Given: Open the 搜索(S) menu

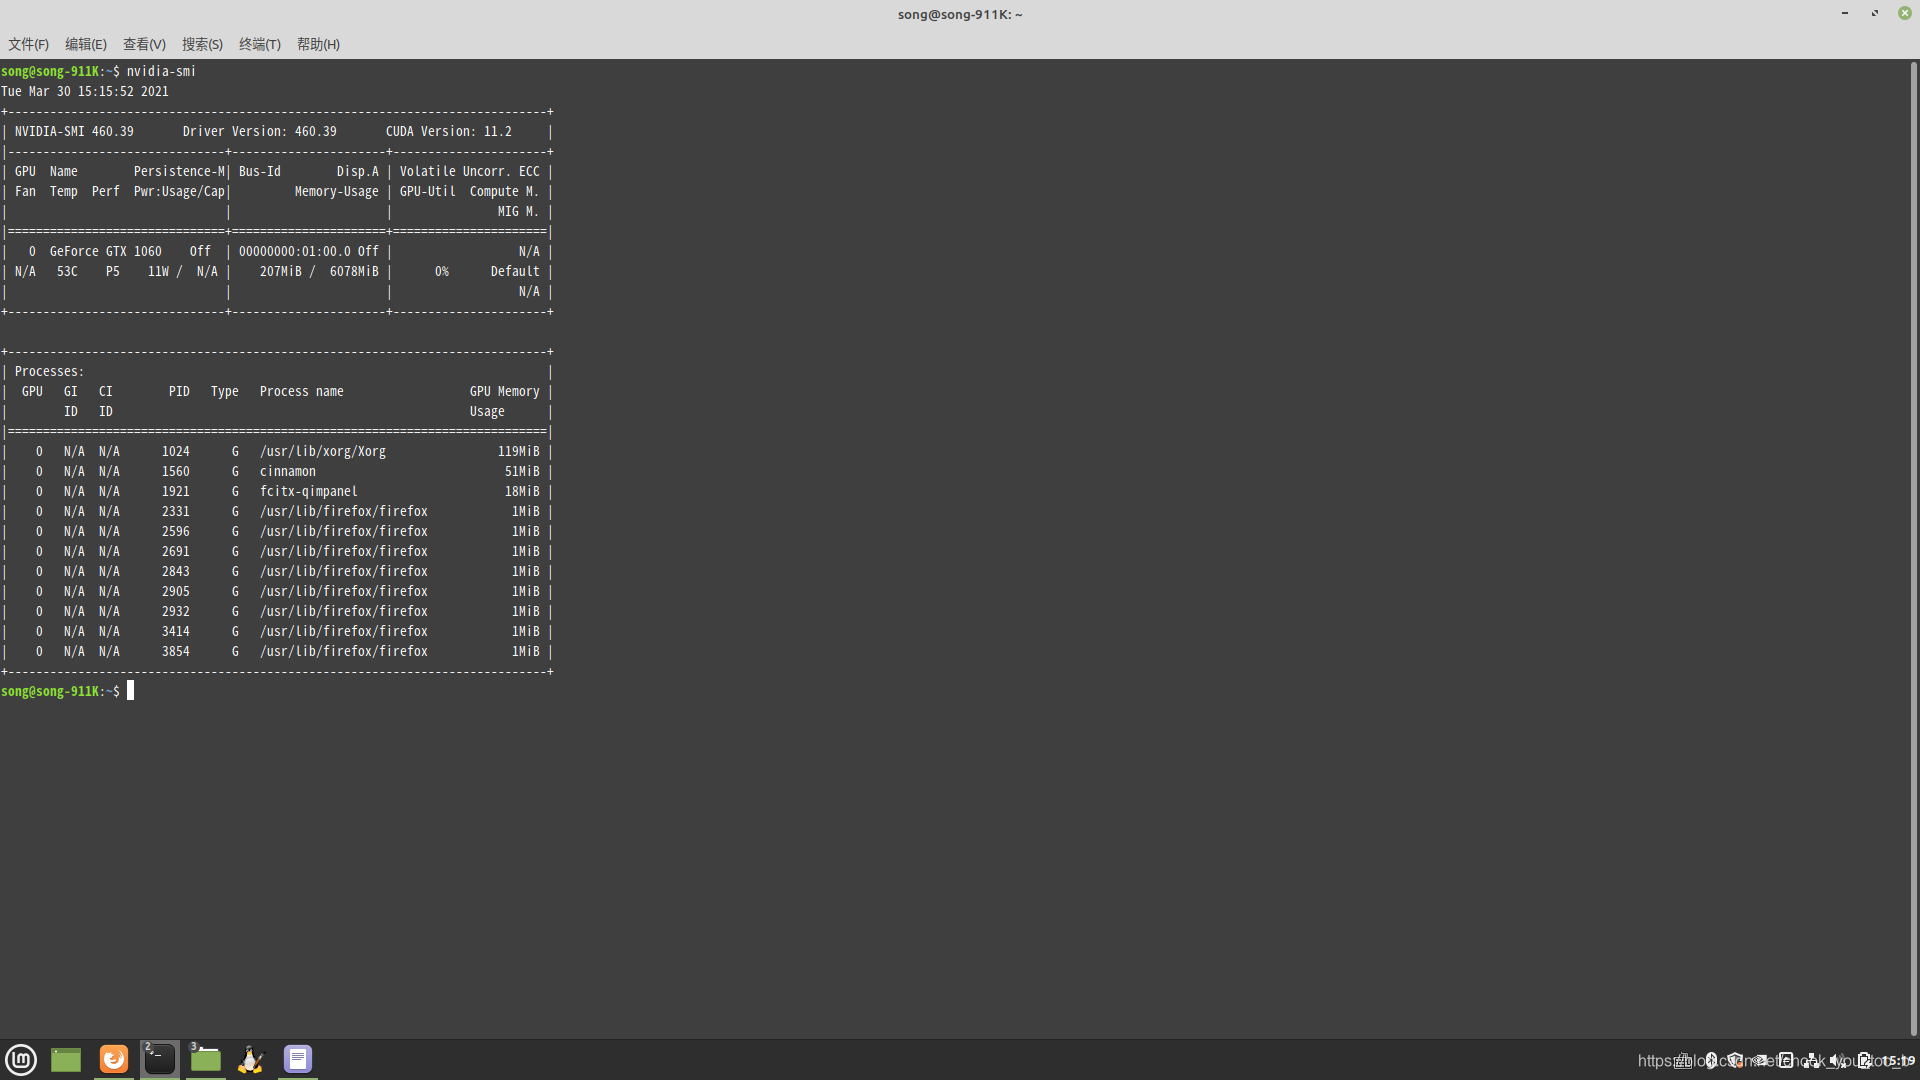Looking at the screenshot, I should [202, 44].
